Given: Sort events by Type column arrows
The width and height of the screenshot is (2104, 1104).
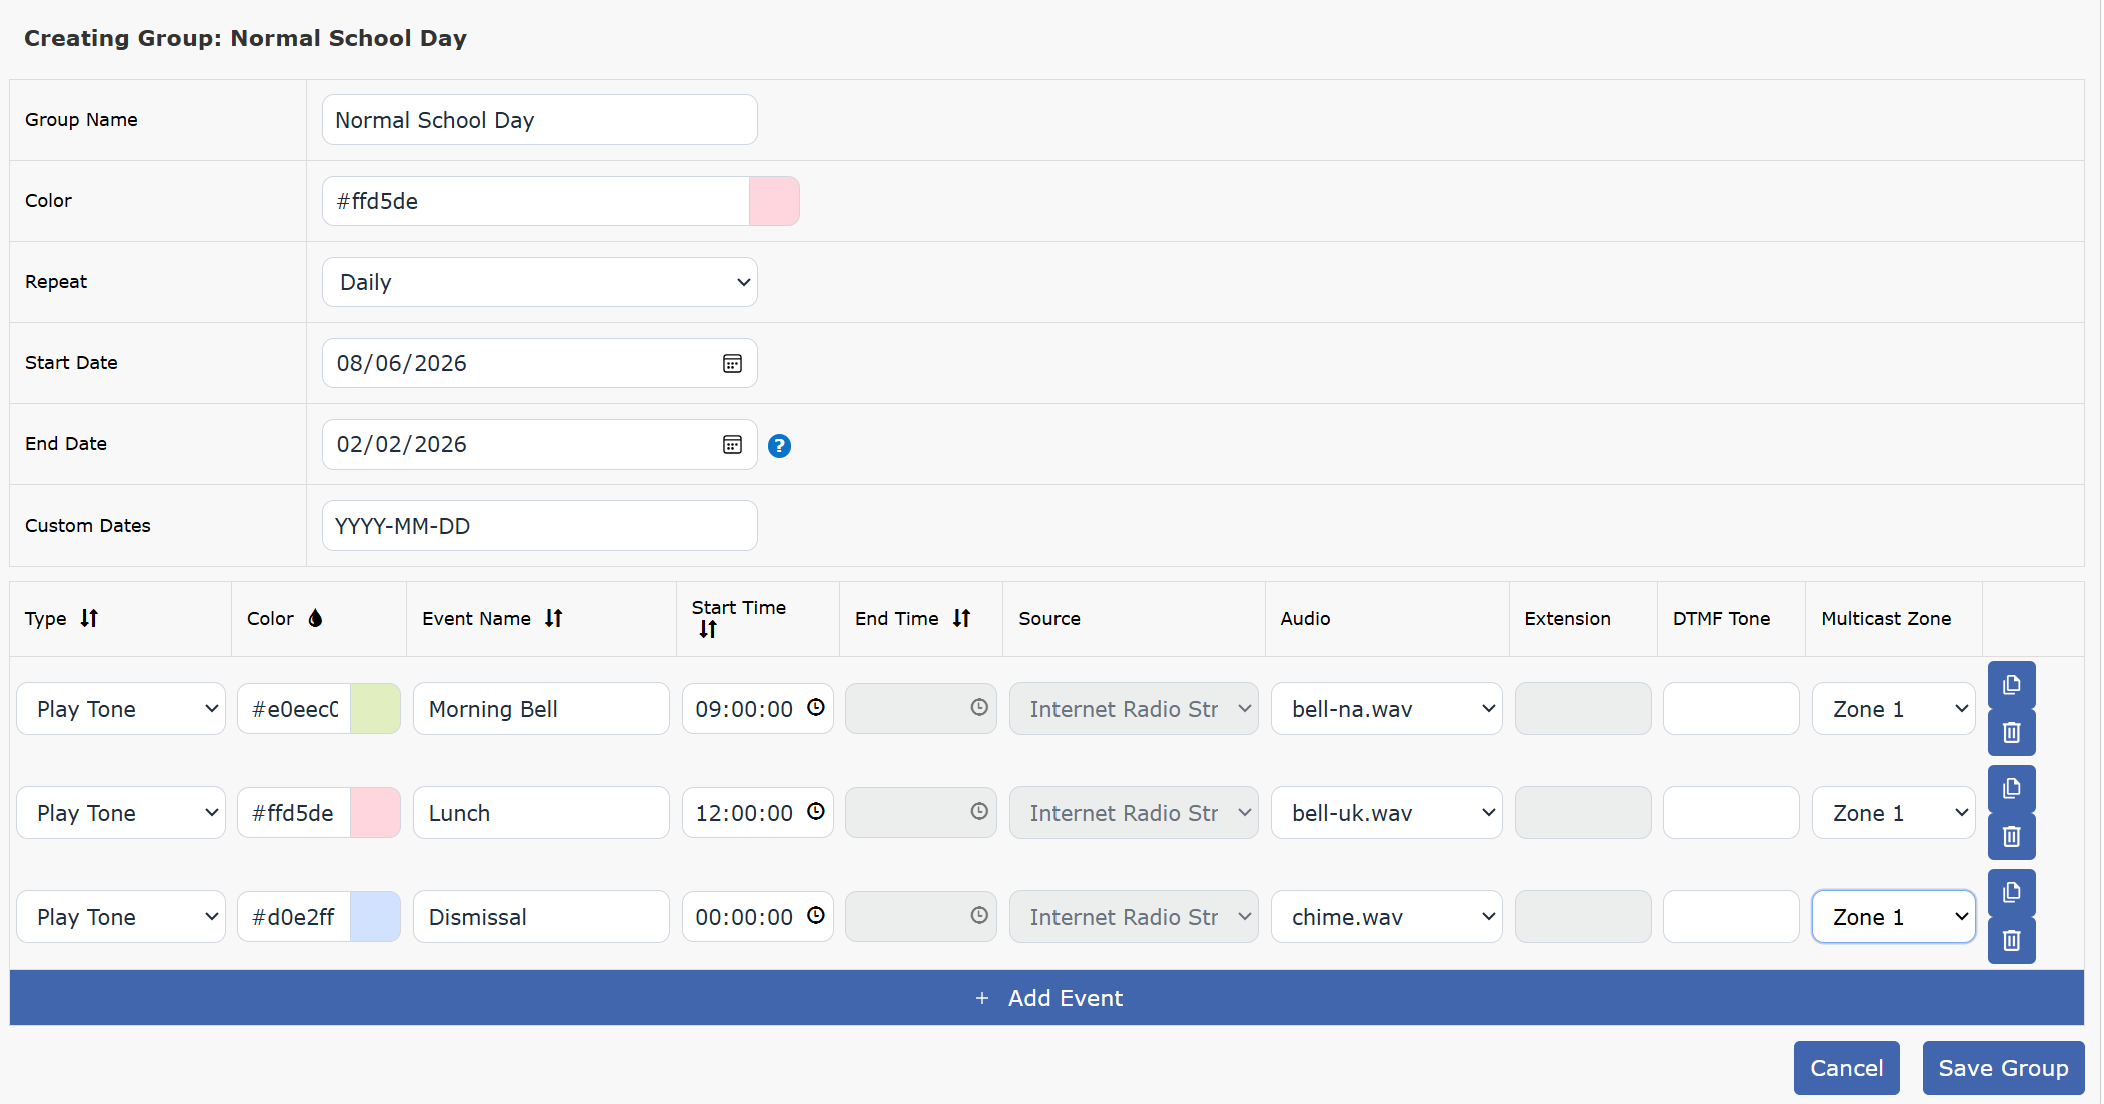Looking at the screenshot, I should click(x=89, y=618).
